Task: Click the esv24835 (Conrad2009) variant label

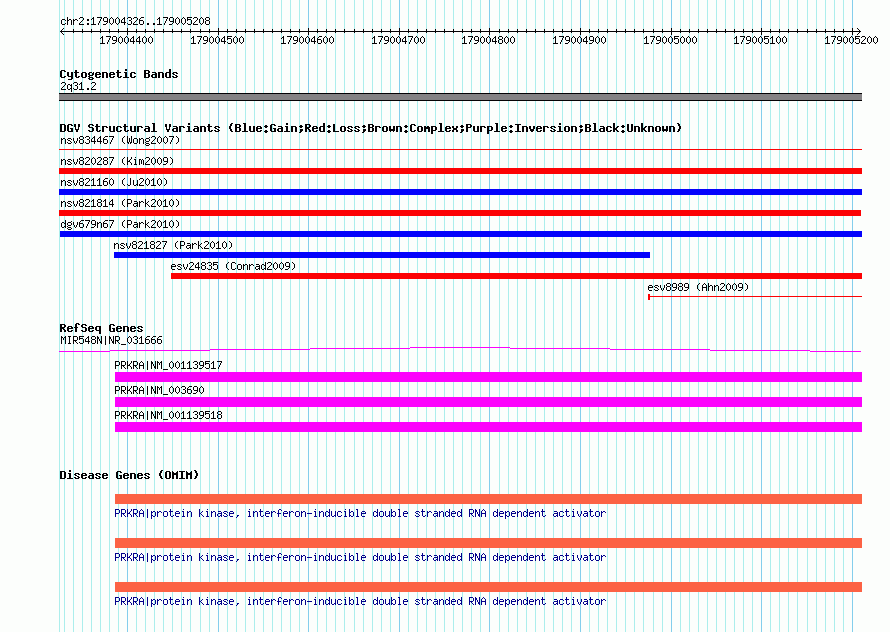Action: tap(233, 266)
